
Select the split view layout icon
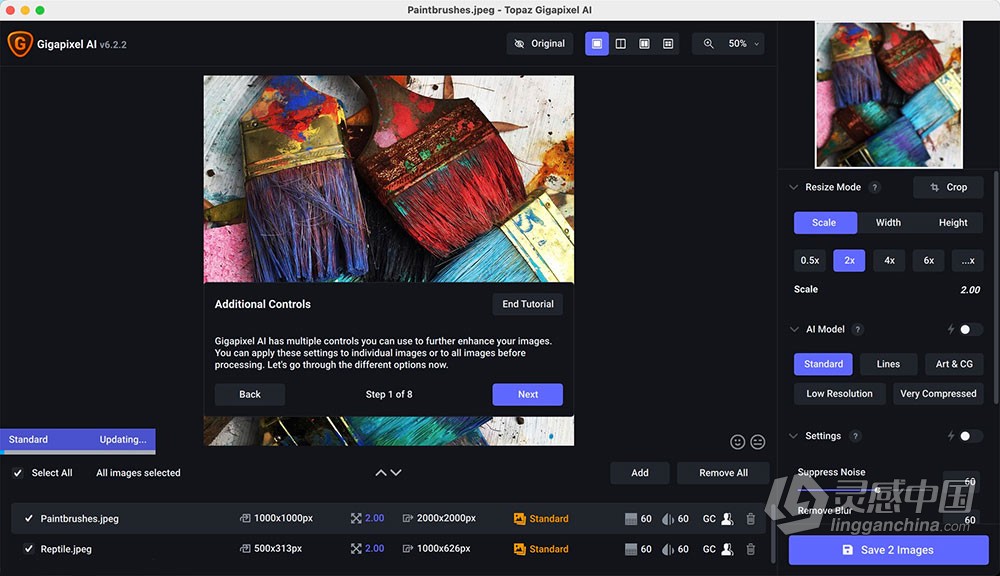[621, 43]
